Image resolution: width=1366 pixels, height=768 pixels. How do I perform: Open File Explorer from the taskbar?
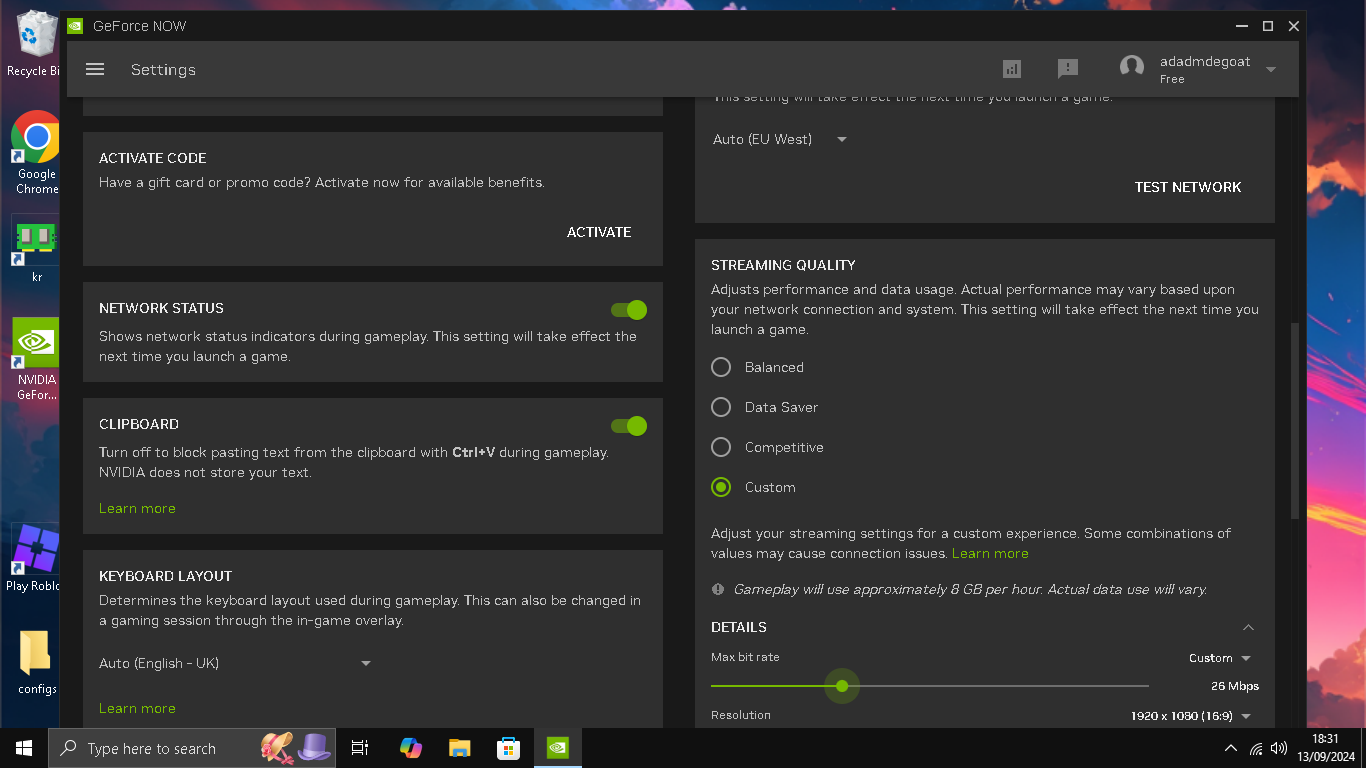(459, 748)
